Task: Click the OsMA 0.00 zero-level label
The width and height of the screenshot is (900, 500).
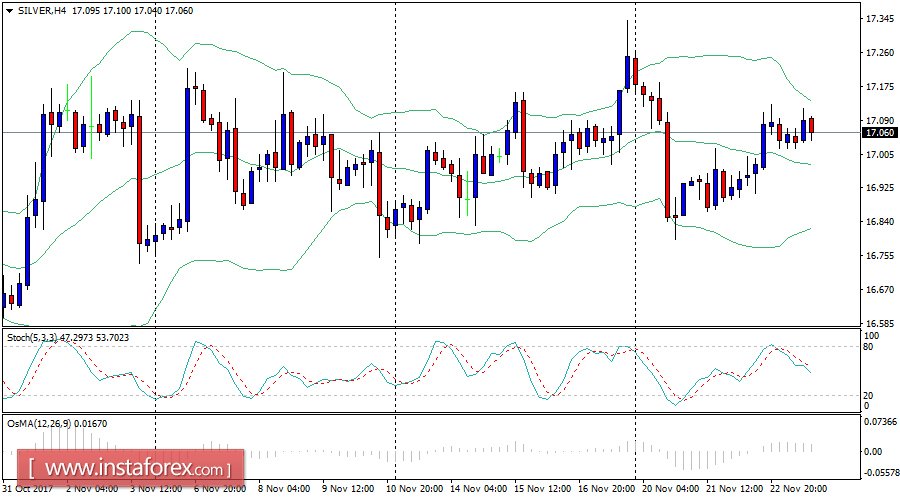Action: 873,452
